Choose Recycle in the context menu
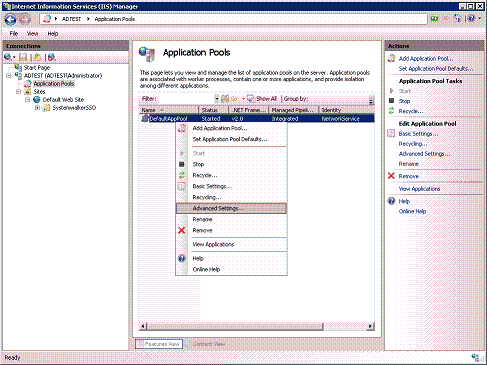Image resolution: width=487 pixels, height=365 pixels. [231, 175]
